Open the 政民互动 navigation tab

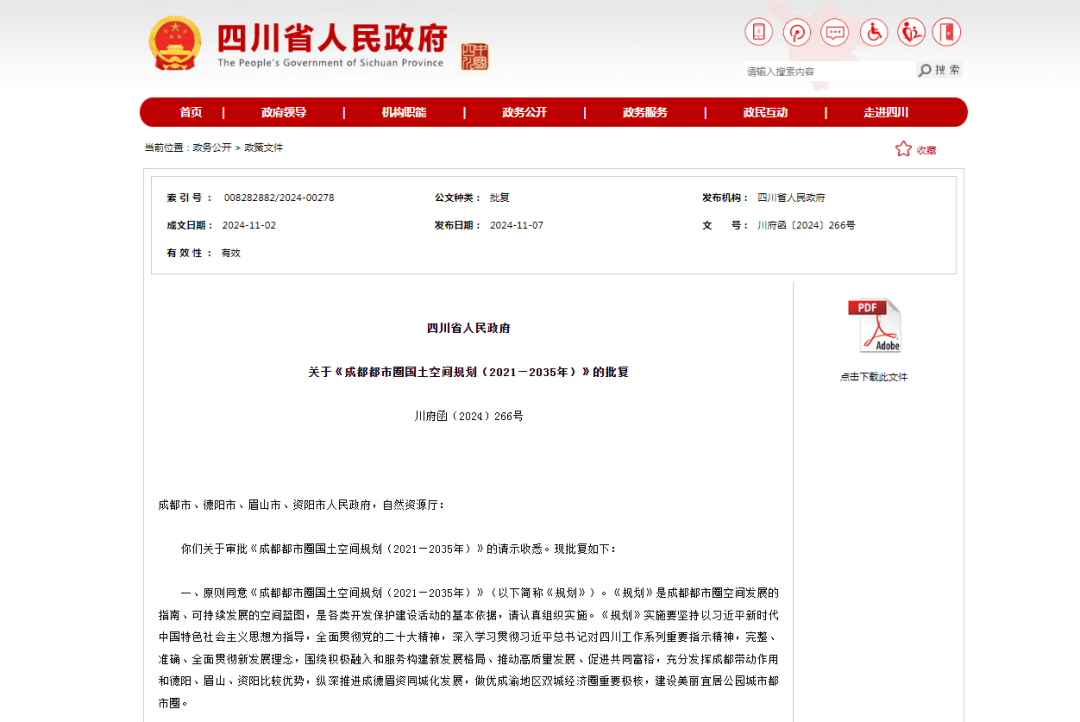point(766,112)
